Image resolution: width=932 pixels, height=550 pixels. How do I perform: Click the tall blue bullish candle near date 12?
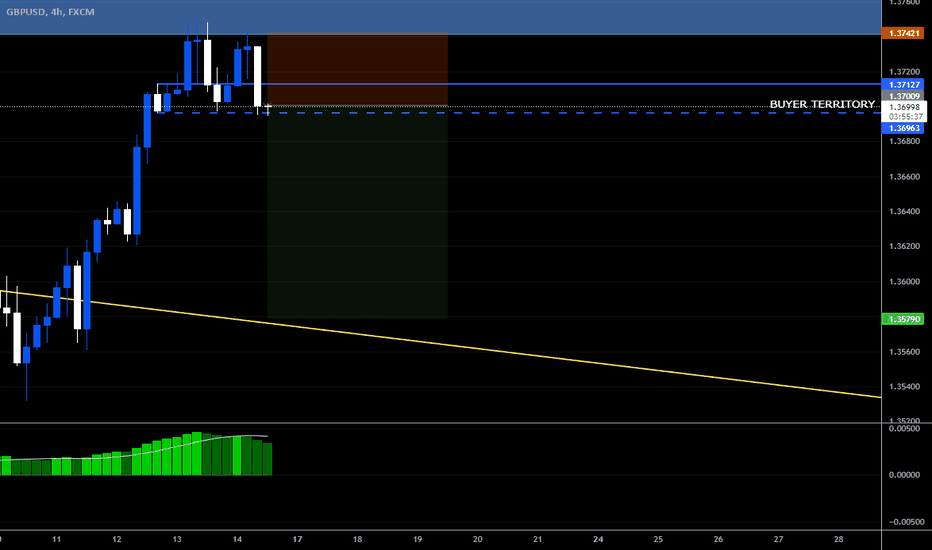click(137, 190)
